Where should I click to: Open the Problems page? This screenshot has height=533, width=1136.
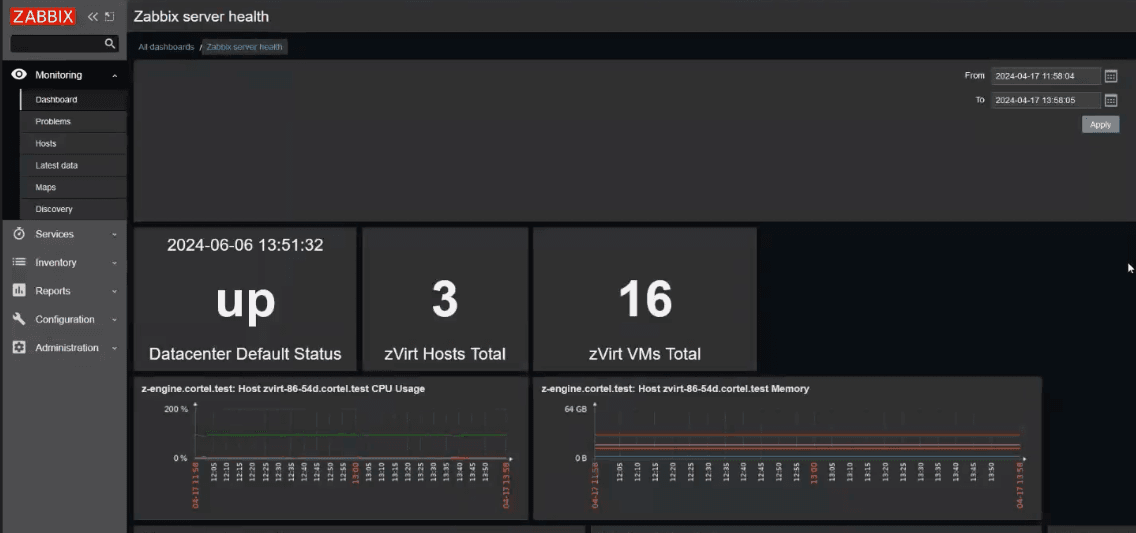pyautogui.click(x=53, y=122)
